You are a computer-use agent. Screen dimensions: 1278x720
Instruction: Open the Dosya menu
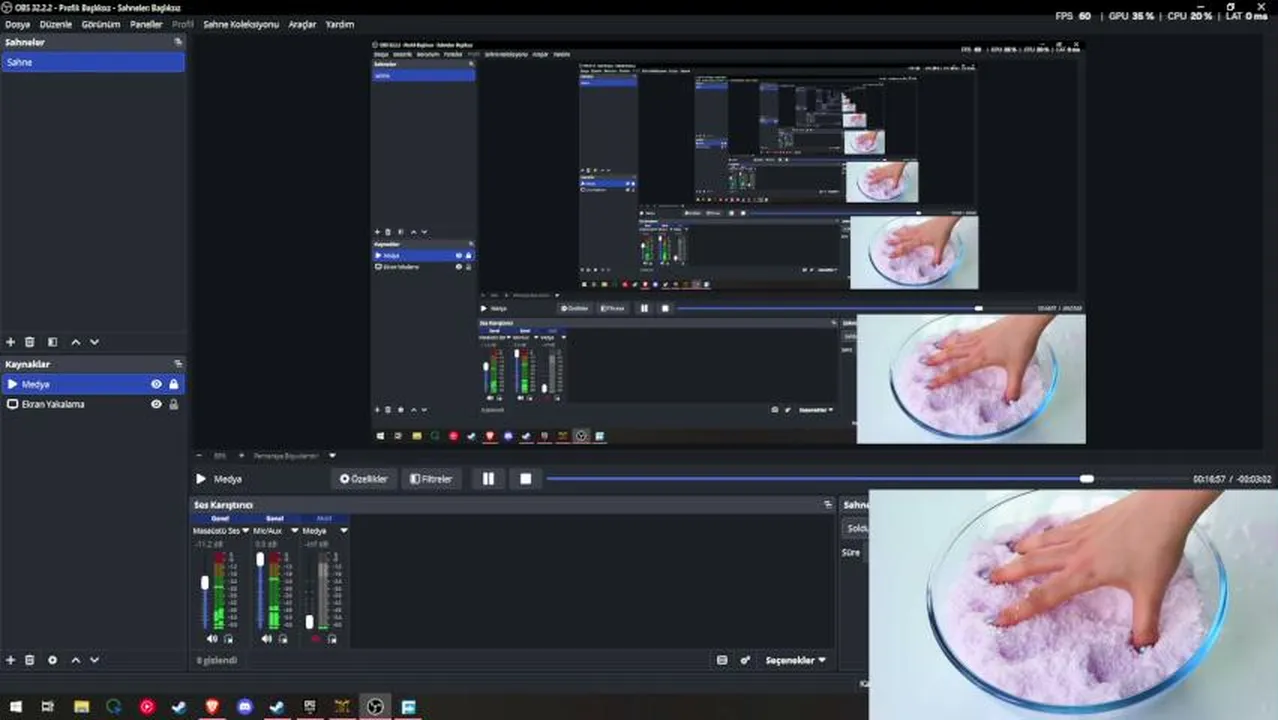18,24
